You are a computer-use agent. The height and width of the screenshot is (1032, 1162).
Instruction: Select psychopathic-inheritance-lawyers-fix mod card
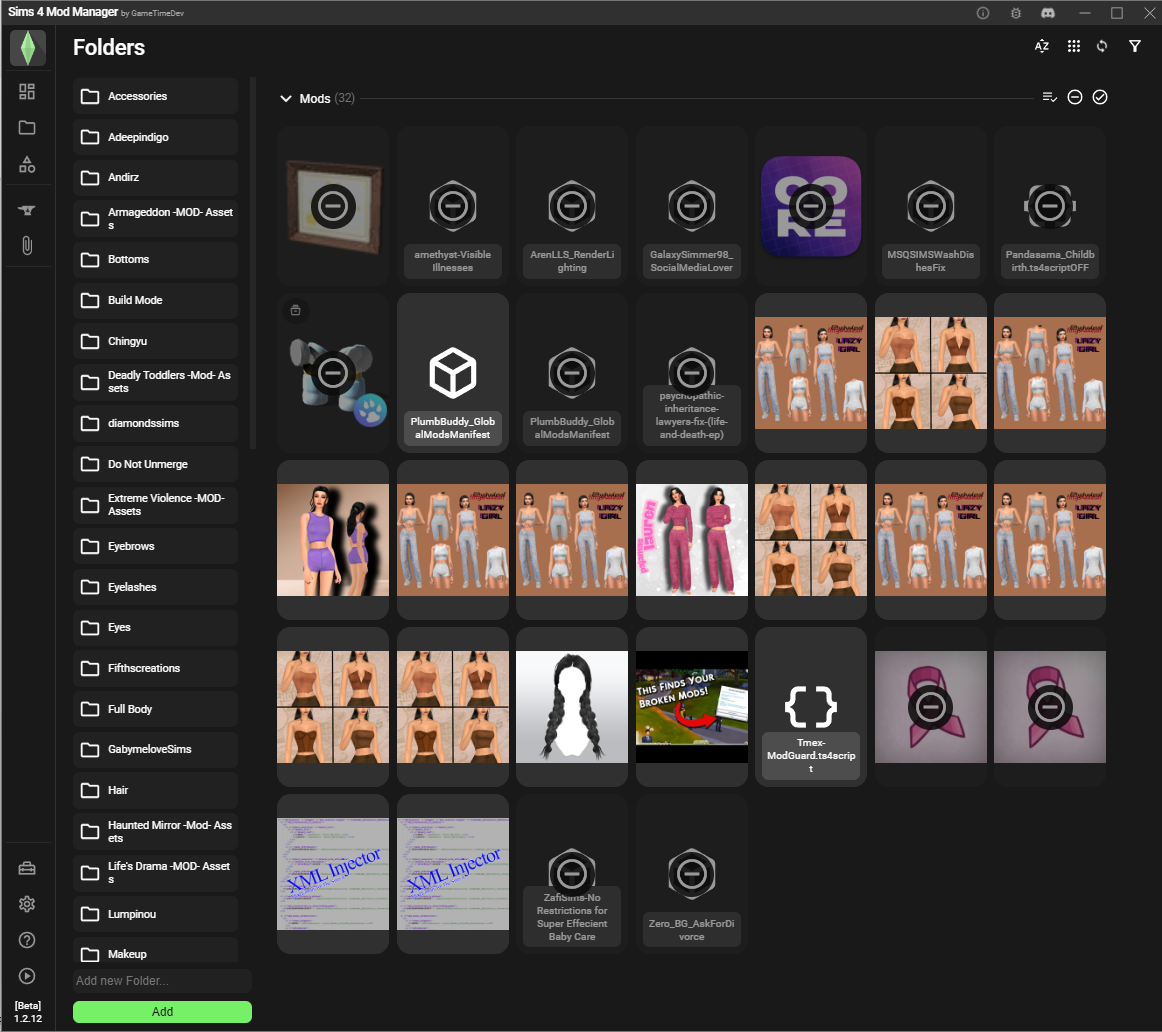(x=691, y=373)
